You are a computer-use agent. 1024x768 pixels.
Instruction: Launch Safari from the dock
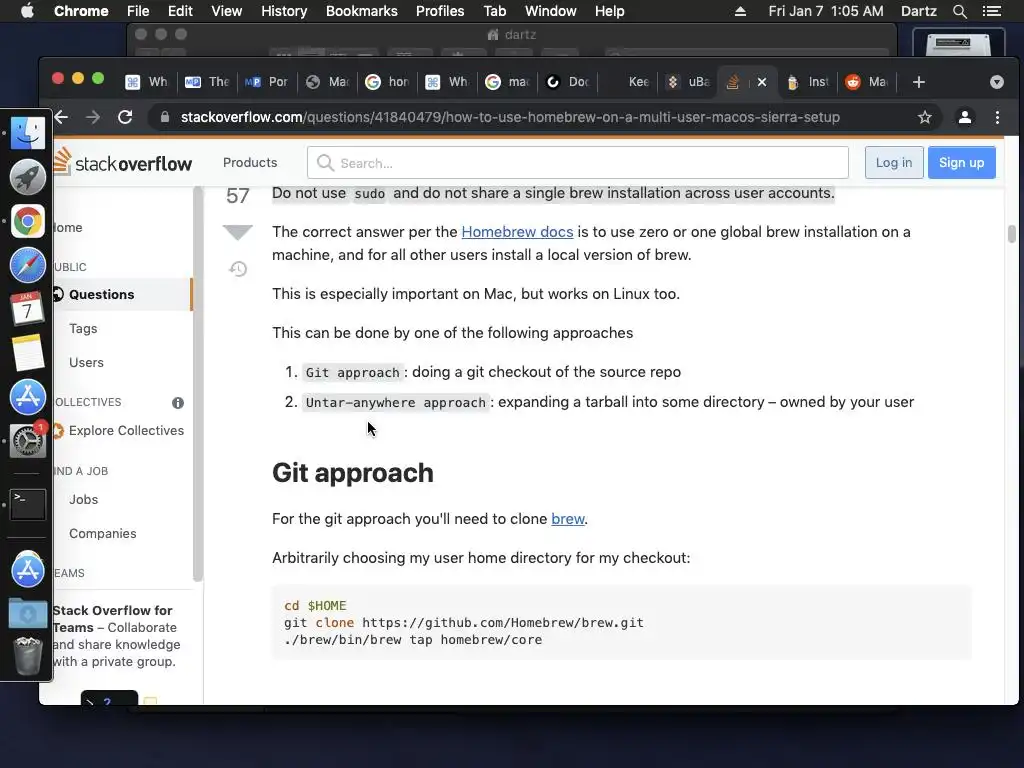pyautogui.click(x=27, y=265)
